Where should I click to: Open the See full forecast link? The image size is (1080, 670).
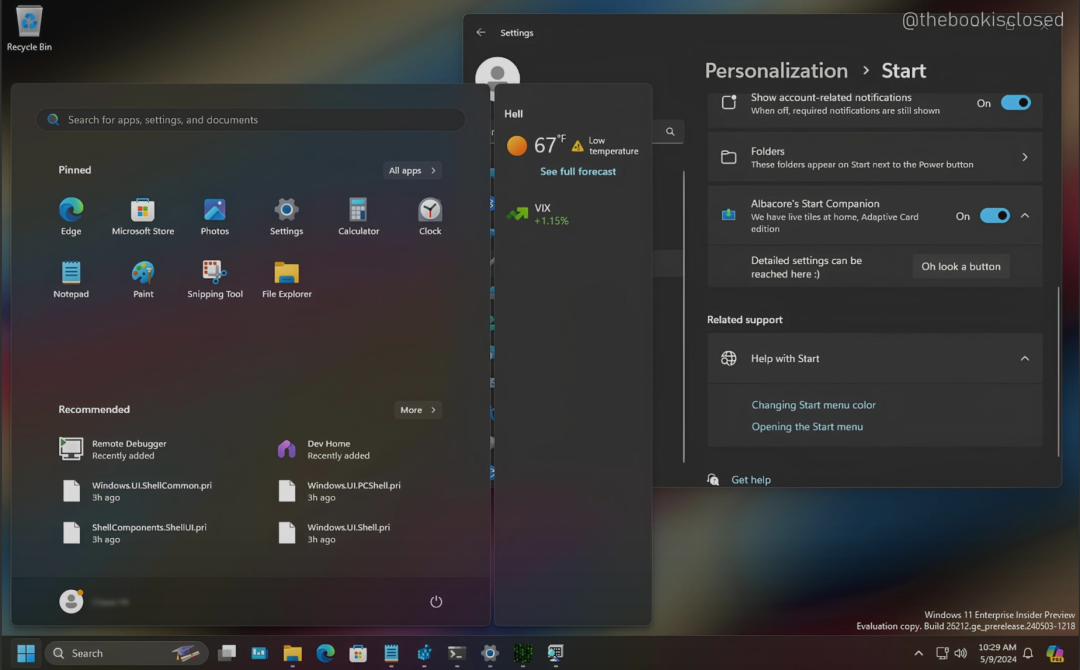coord(578,172)
